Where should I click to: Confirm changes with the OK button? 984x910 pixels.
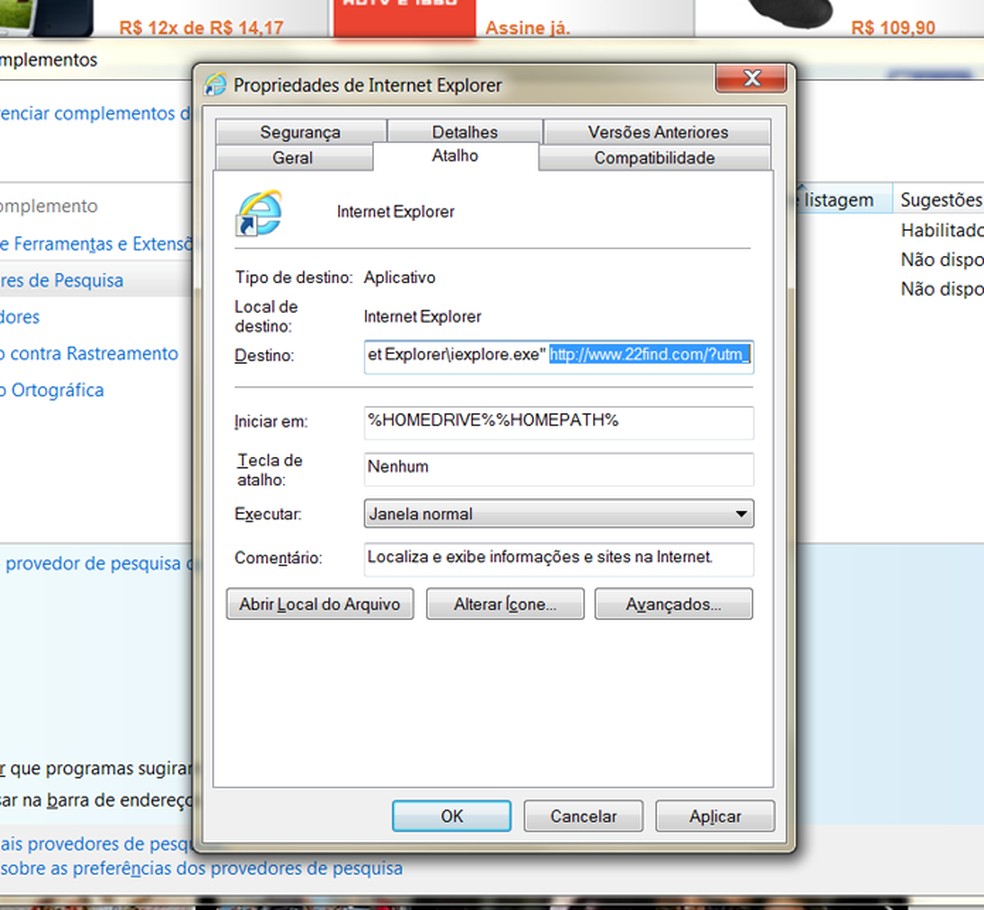(x=451, y=816)
